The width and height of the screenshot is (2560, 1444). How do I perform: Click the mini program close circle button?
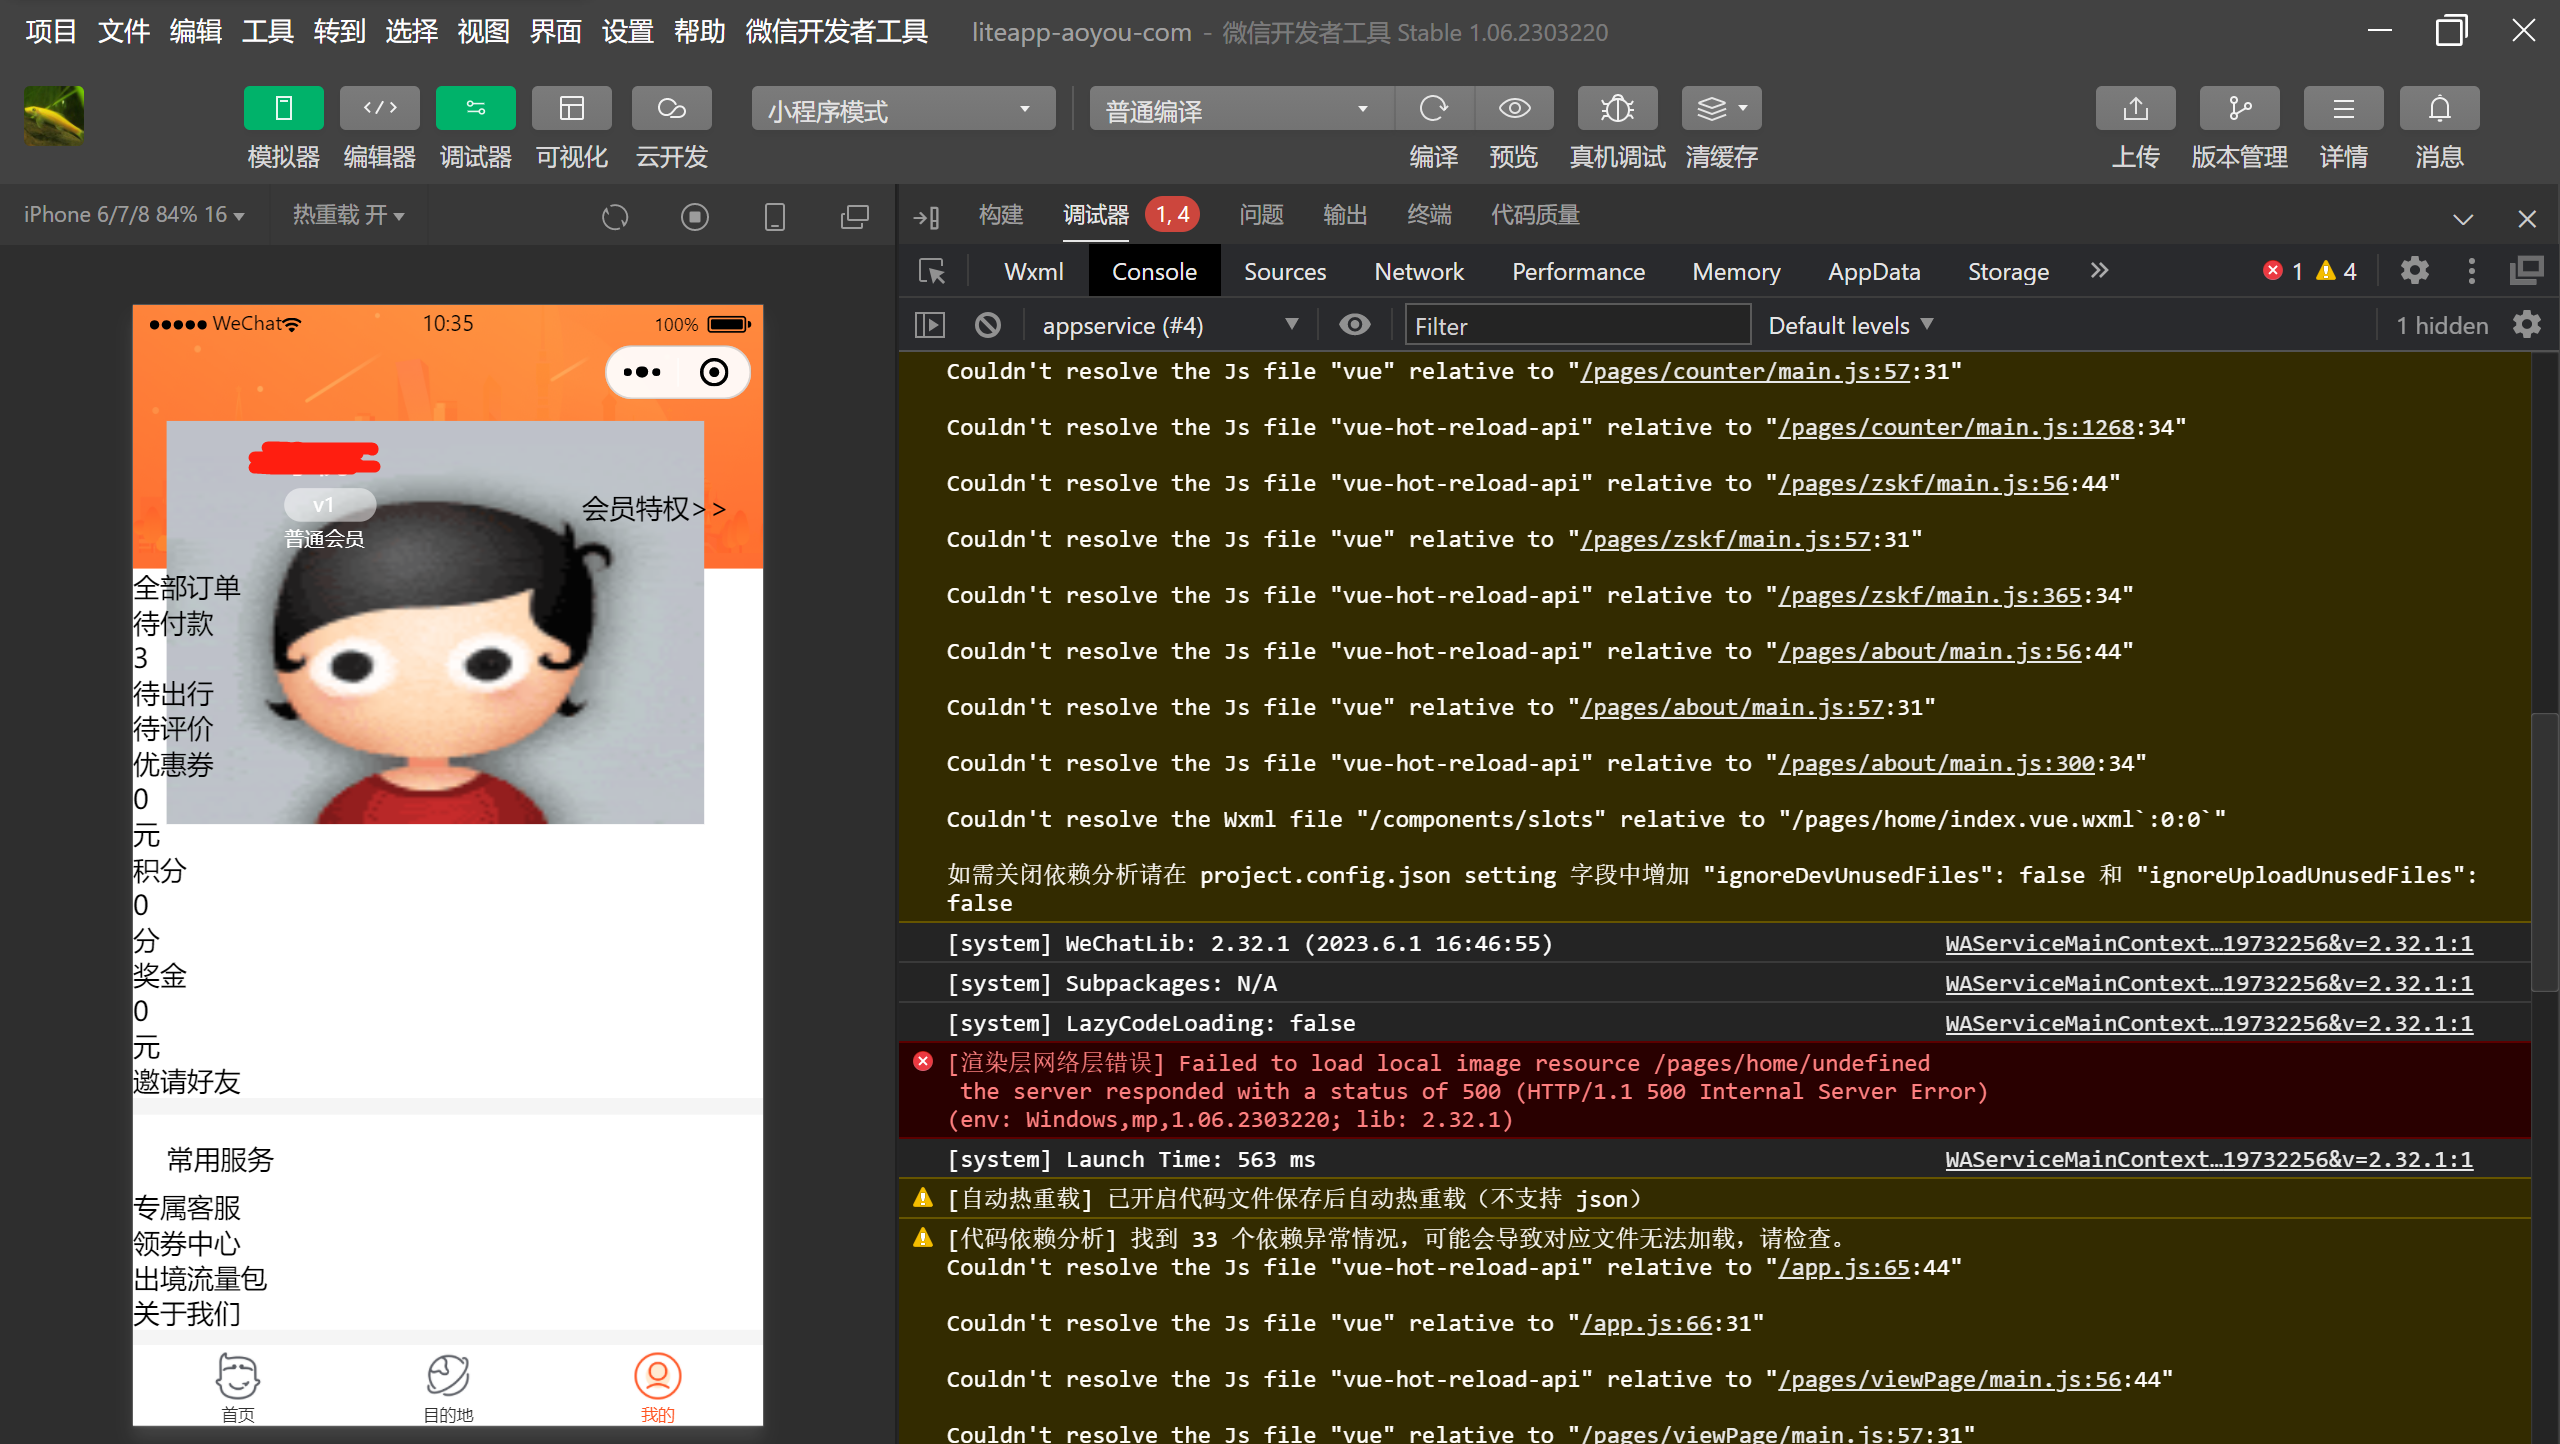tap(714, 373)
